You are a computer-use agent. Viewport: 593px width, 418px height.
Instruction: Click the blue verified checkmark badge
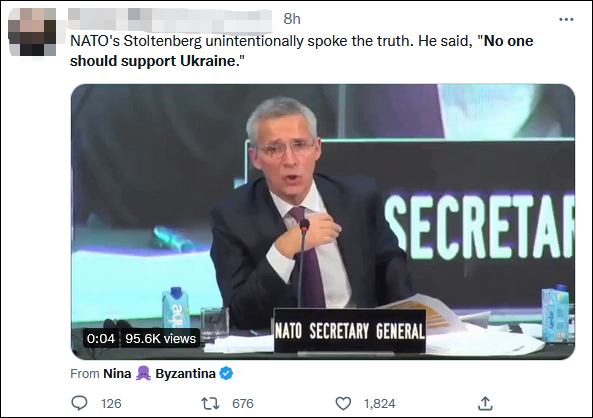click(226, 374)
